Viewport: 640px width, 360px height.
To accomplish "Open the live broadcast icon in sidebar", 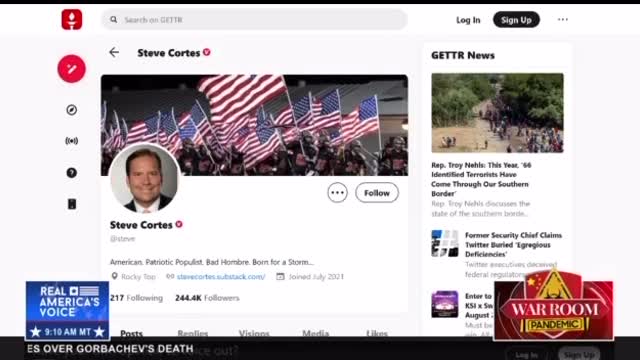I will click(71, 141).
